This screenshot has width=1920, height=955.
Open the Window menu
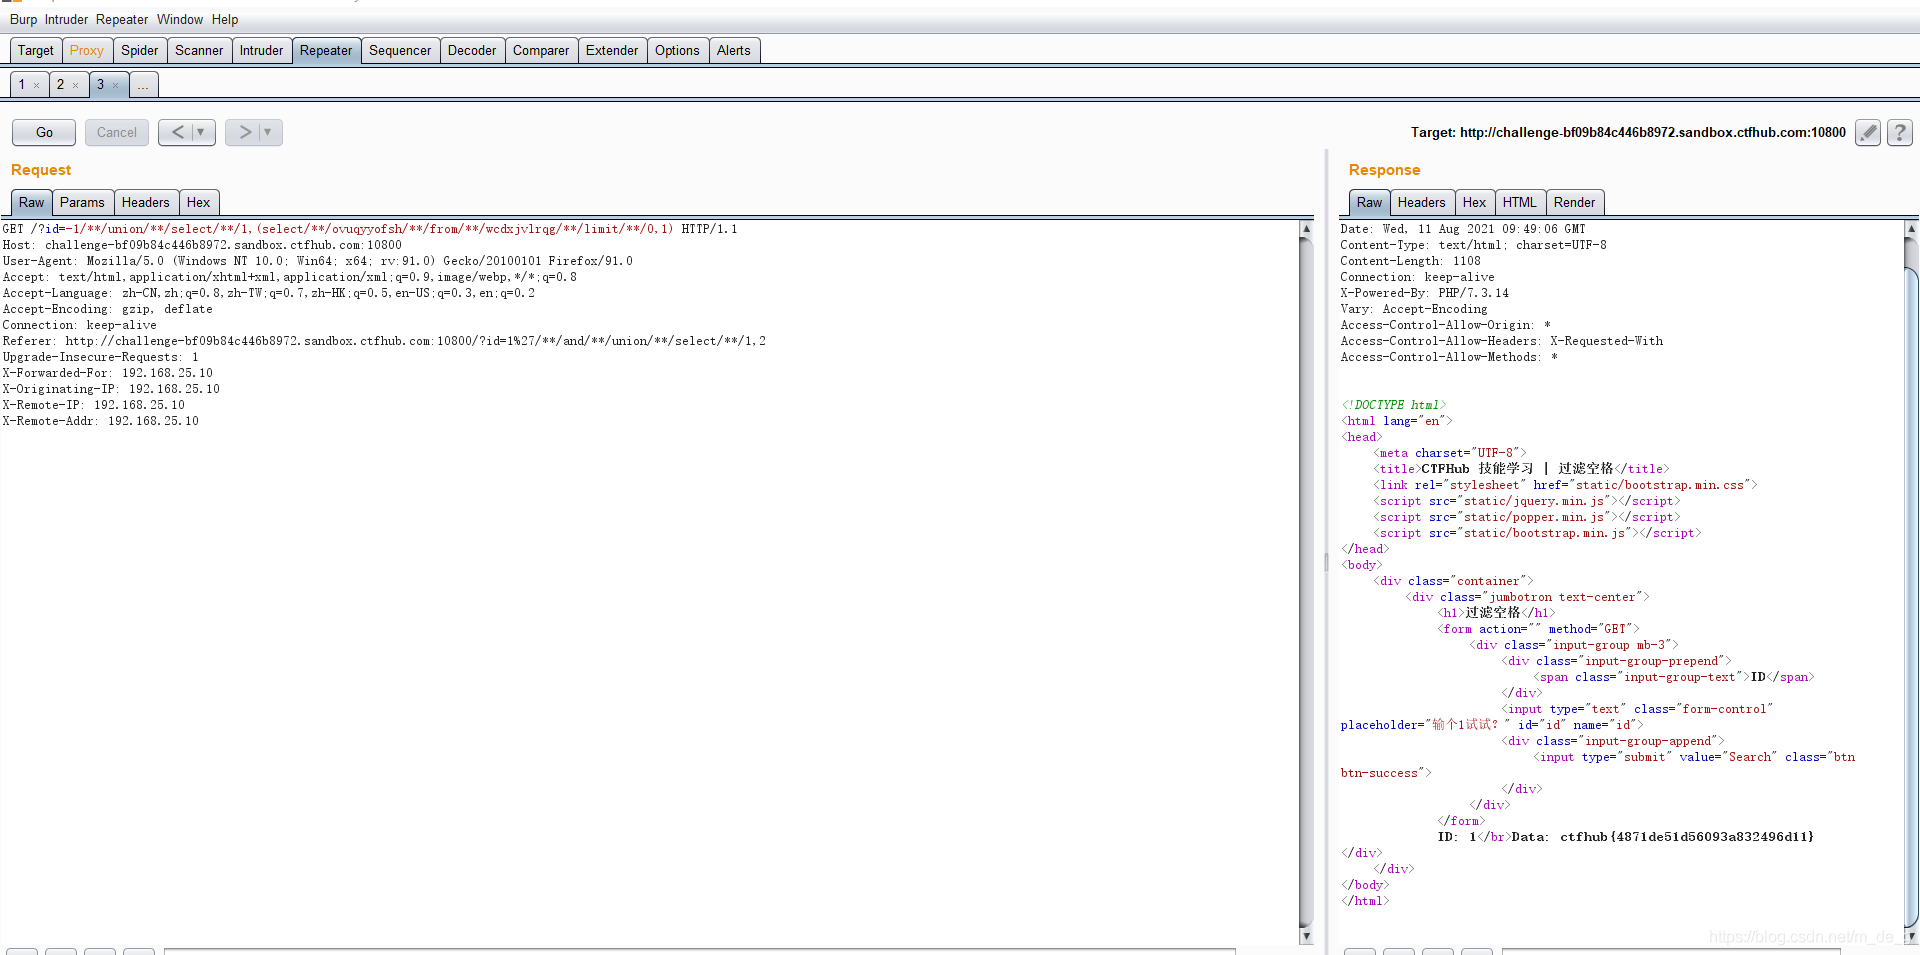[x=180, y=19]
